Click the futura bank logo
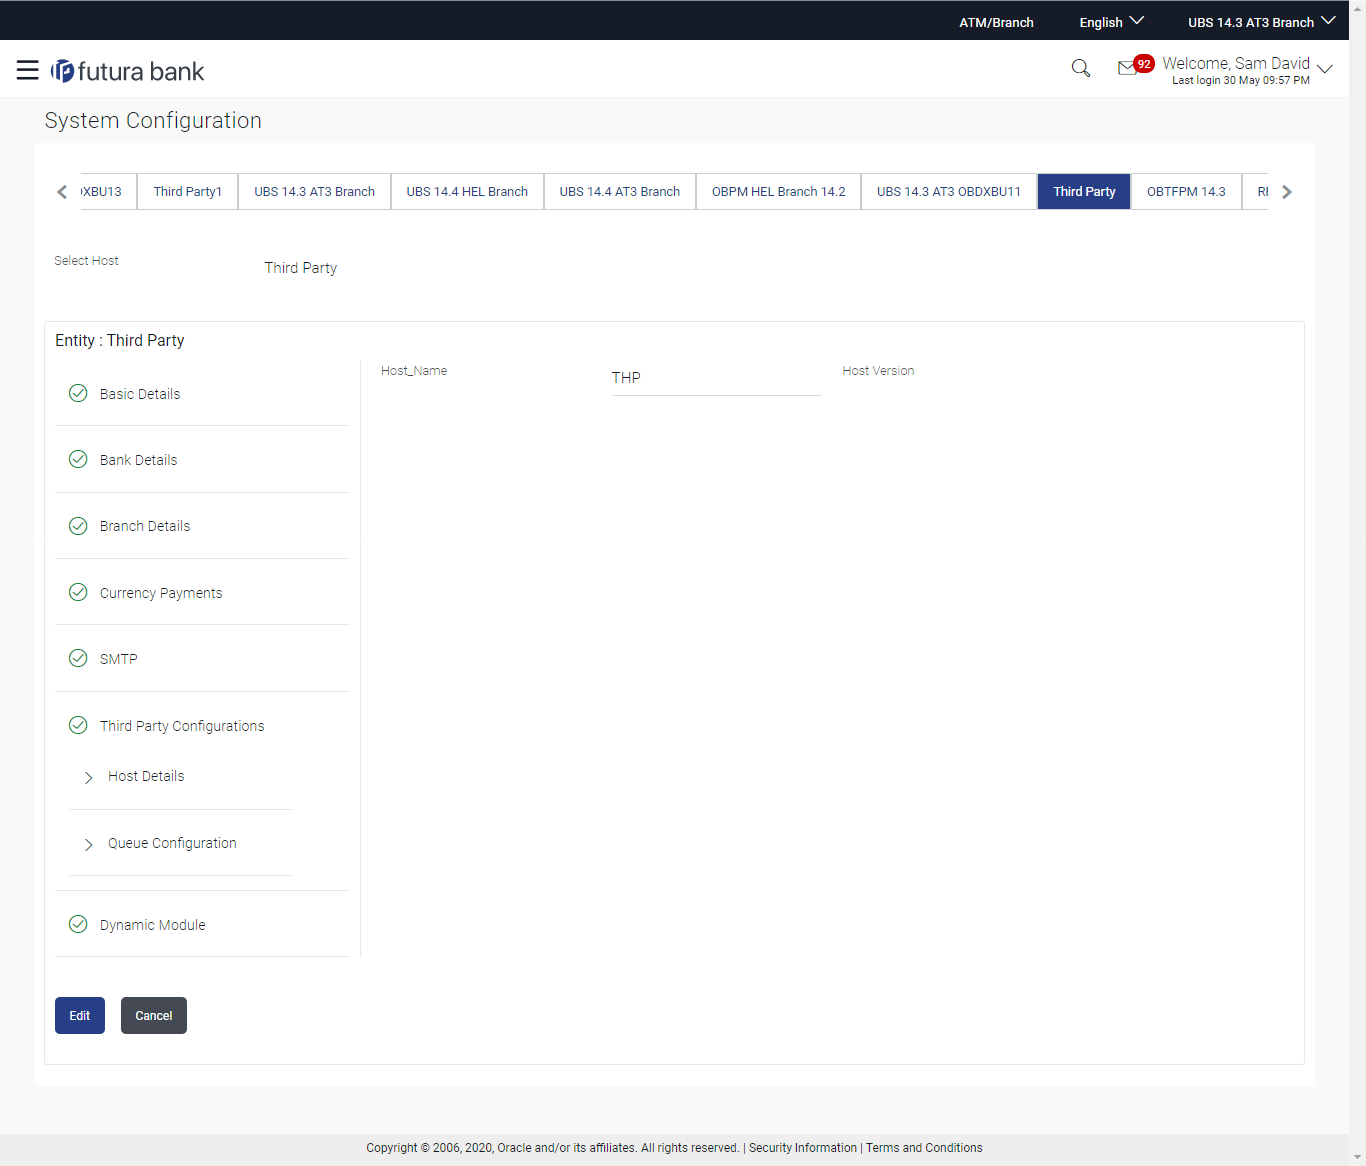The image size is (1366, 1166). 128,71
